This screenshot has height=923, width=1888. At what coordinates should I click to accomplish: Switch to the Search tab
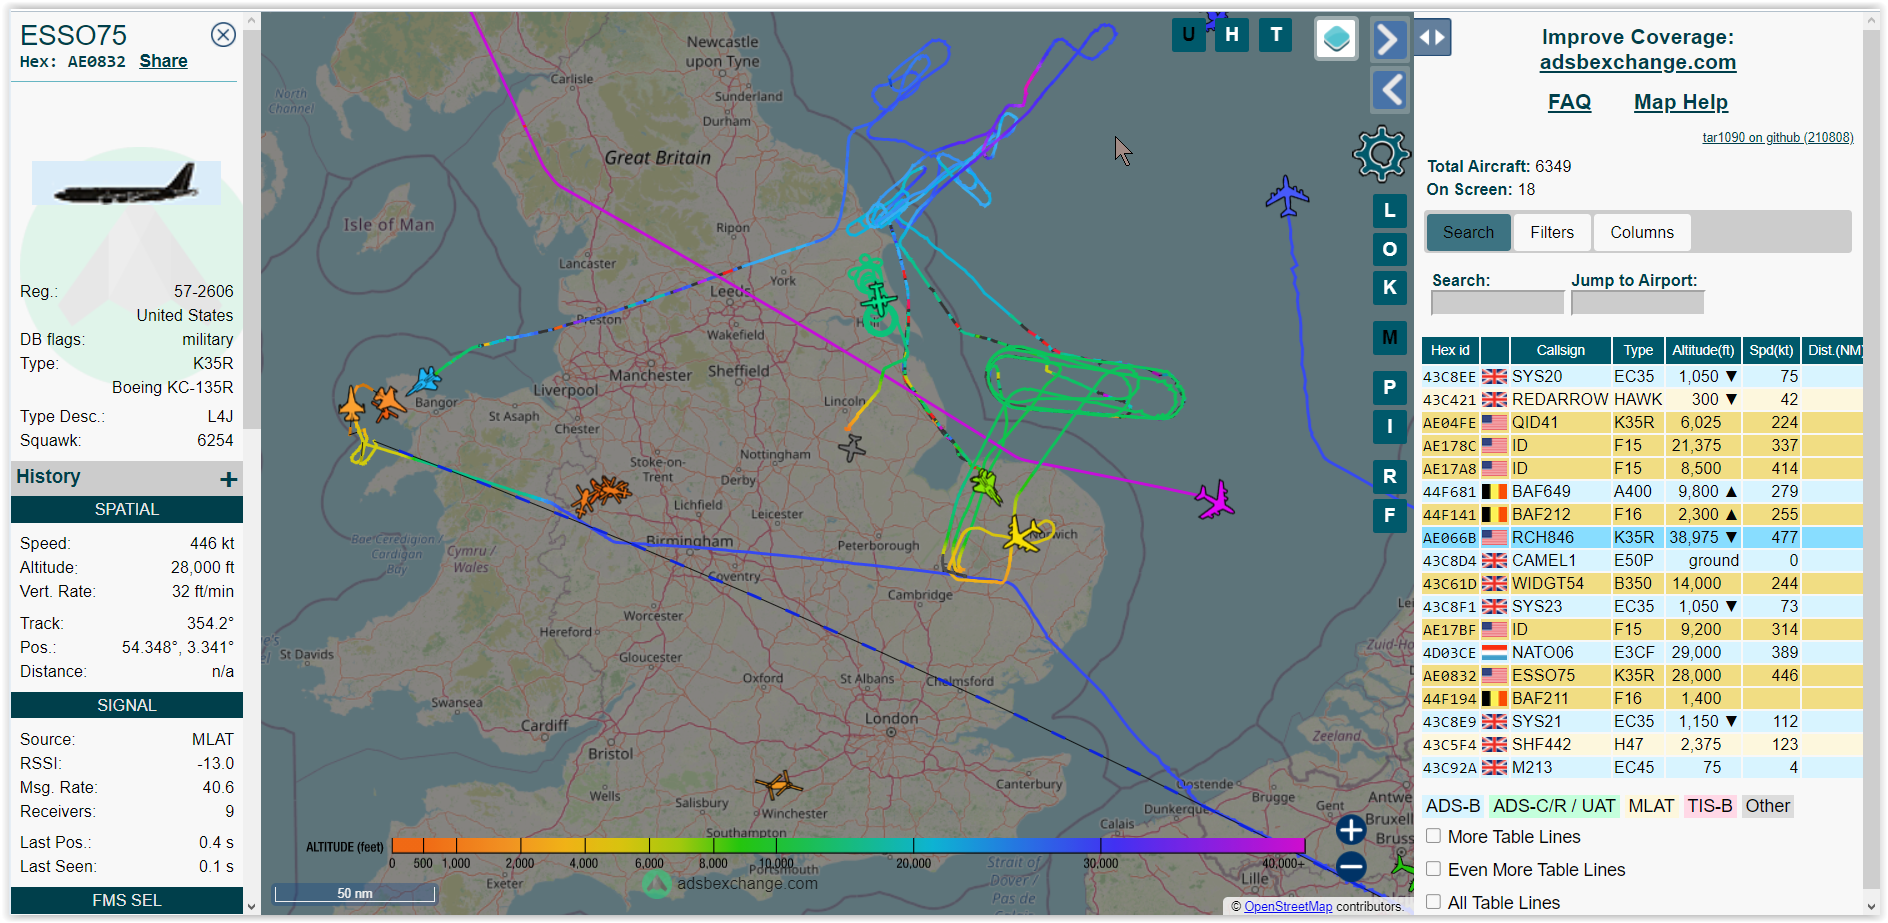1468,232
